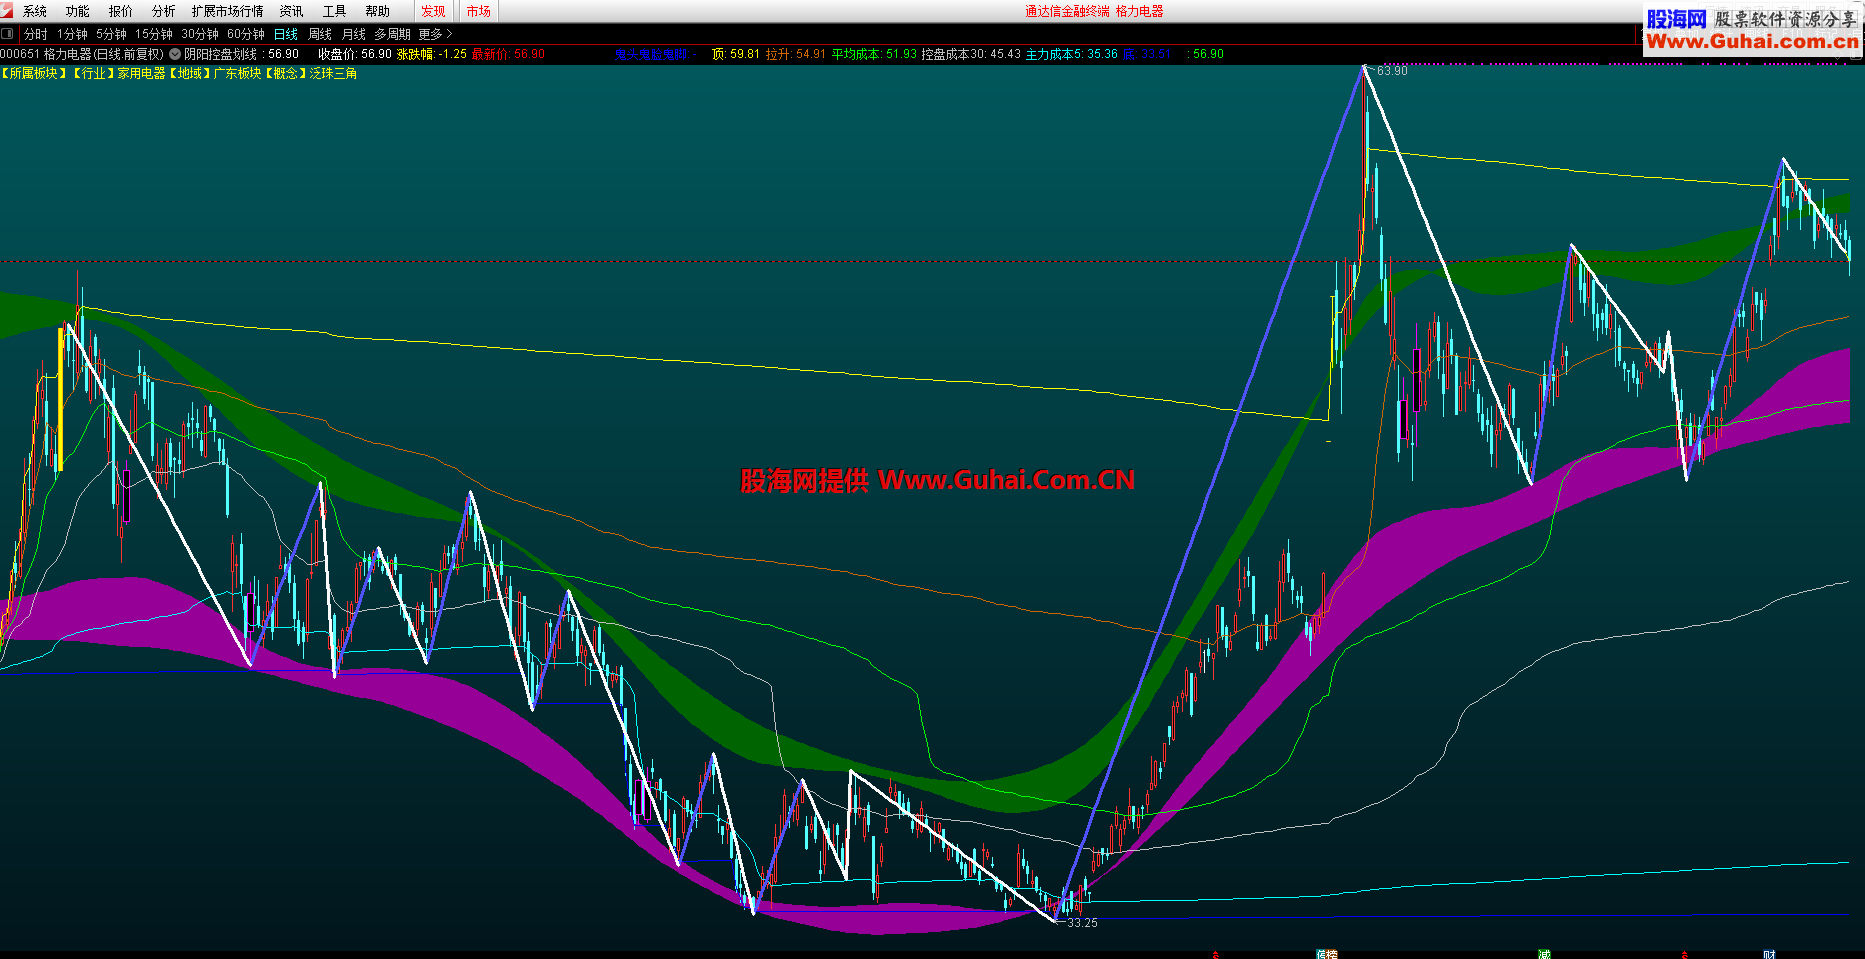Select the 1分钟 period
The width and height of the screenshot is (1865, 959).
tap(73, 34)
